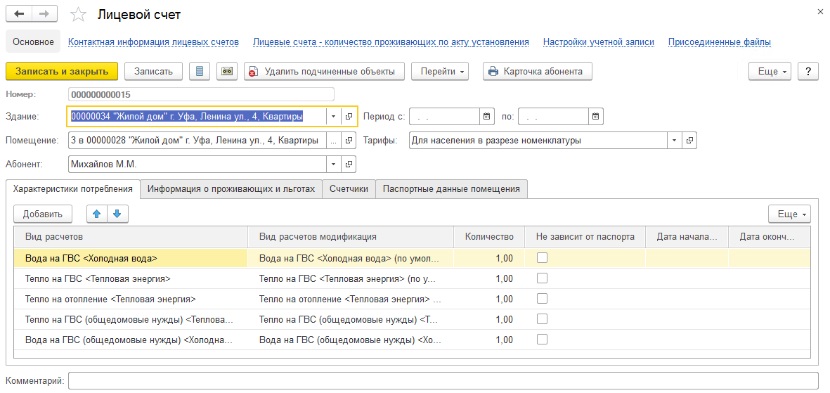Image resolution: width=830 pixels, height=393 pixels.
Task: Open the Здание record with its open icon
Action: coord(349,117)
